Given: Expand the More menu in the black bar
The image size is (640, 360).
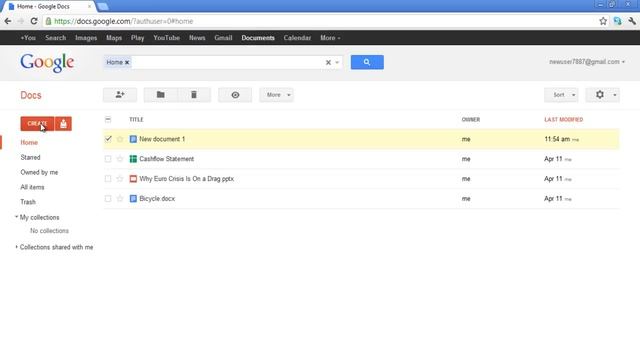Looking at the screenshot, I should pos(330,38).
